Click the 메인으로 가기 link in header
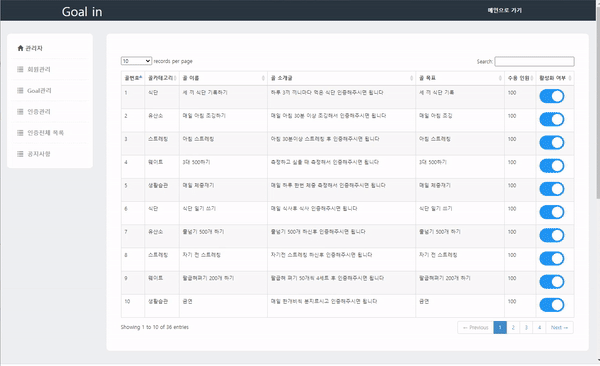Image resolution: width=600 pixels, height=366 pixels. (x=504, y=10)
